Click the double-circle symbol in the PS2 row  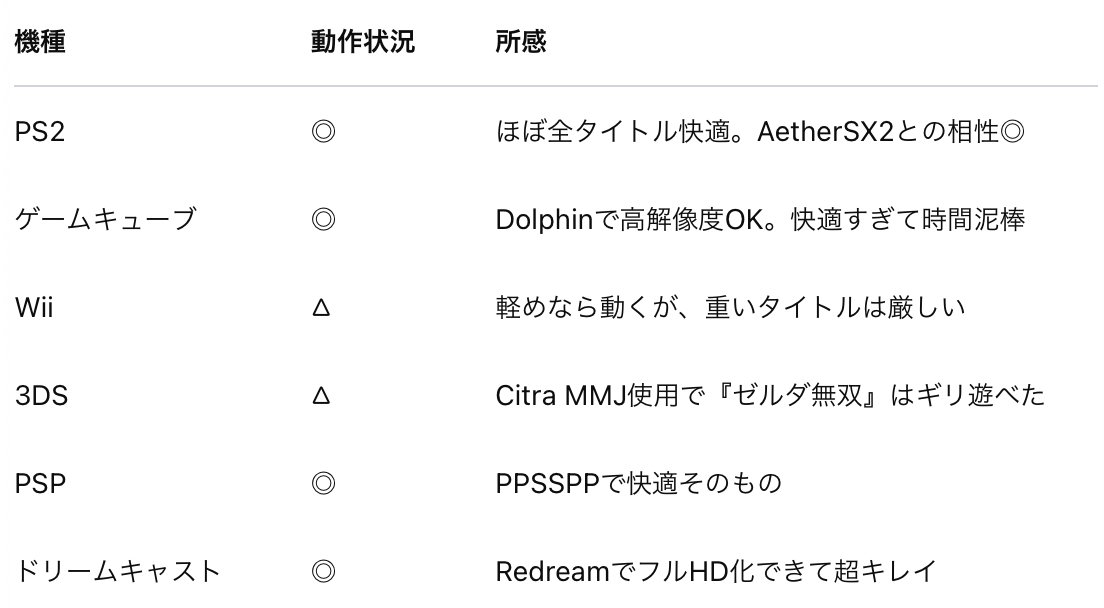[323, 132]
